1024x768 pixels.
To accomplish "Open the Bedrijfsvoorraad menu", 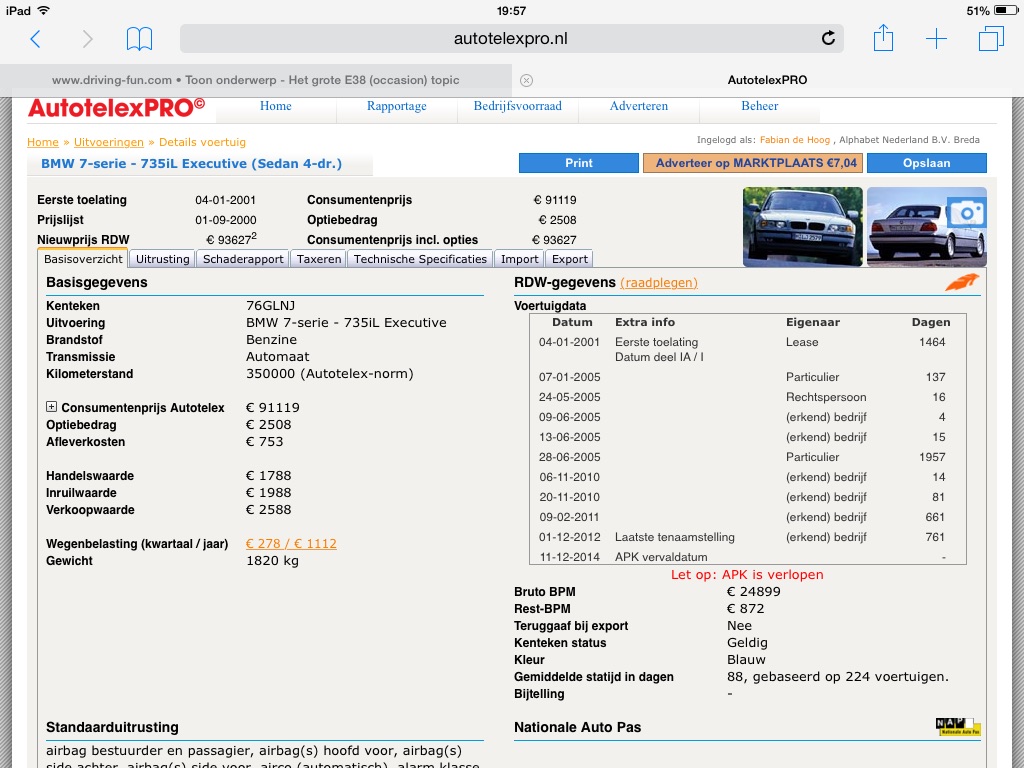I will point(517,106).
